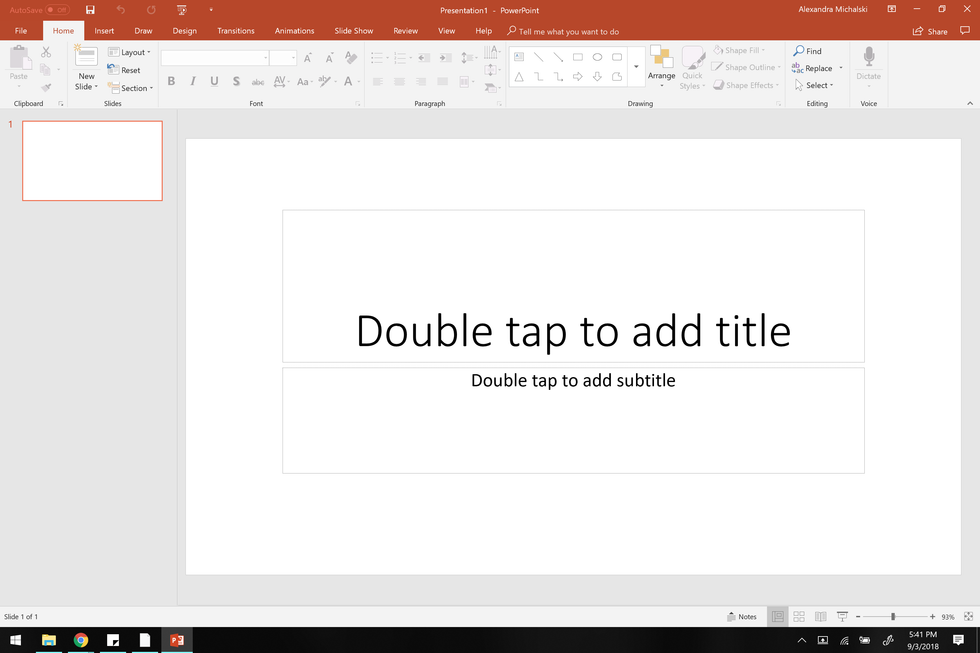Click the Arrange icon in Drawing group

(661, 58)
